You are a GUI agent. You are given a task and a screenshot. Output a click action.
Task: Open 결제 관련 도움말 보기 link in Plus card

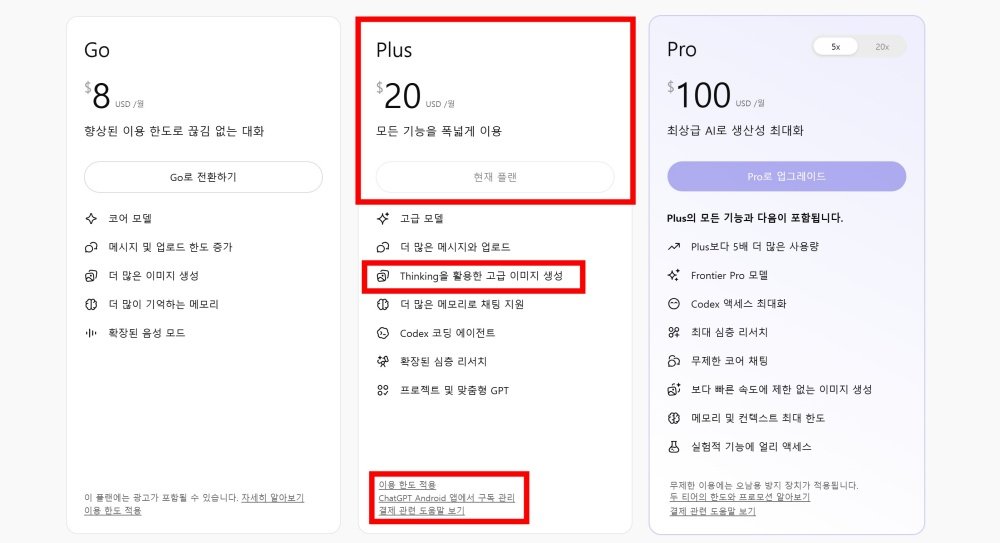coord(422,510)
